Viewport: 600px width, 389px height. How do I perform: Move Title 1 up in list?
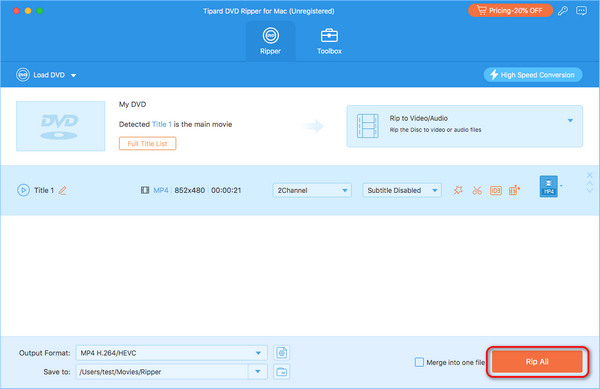point(589,183)
